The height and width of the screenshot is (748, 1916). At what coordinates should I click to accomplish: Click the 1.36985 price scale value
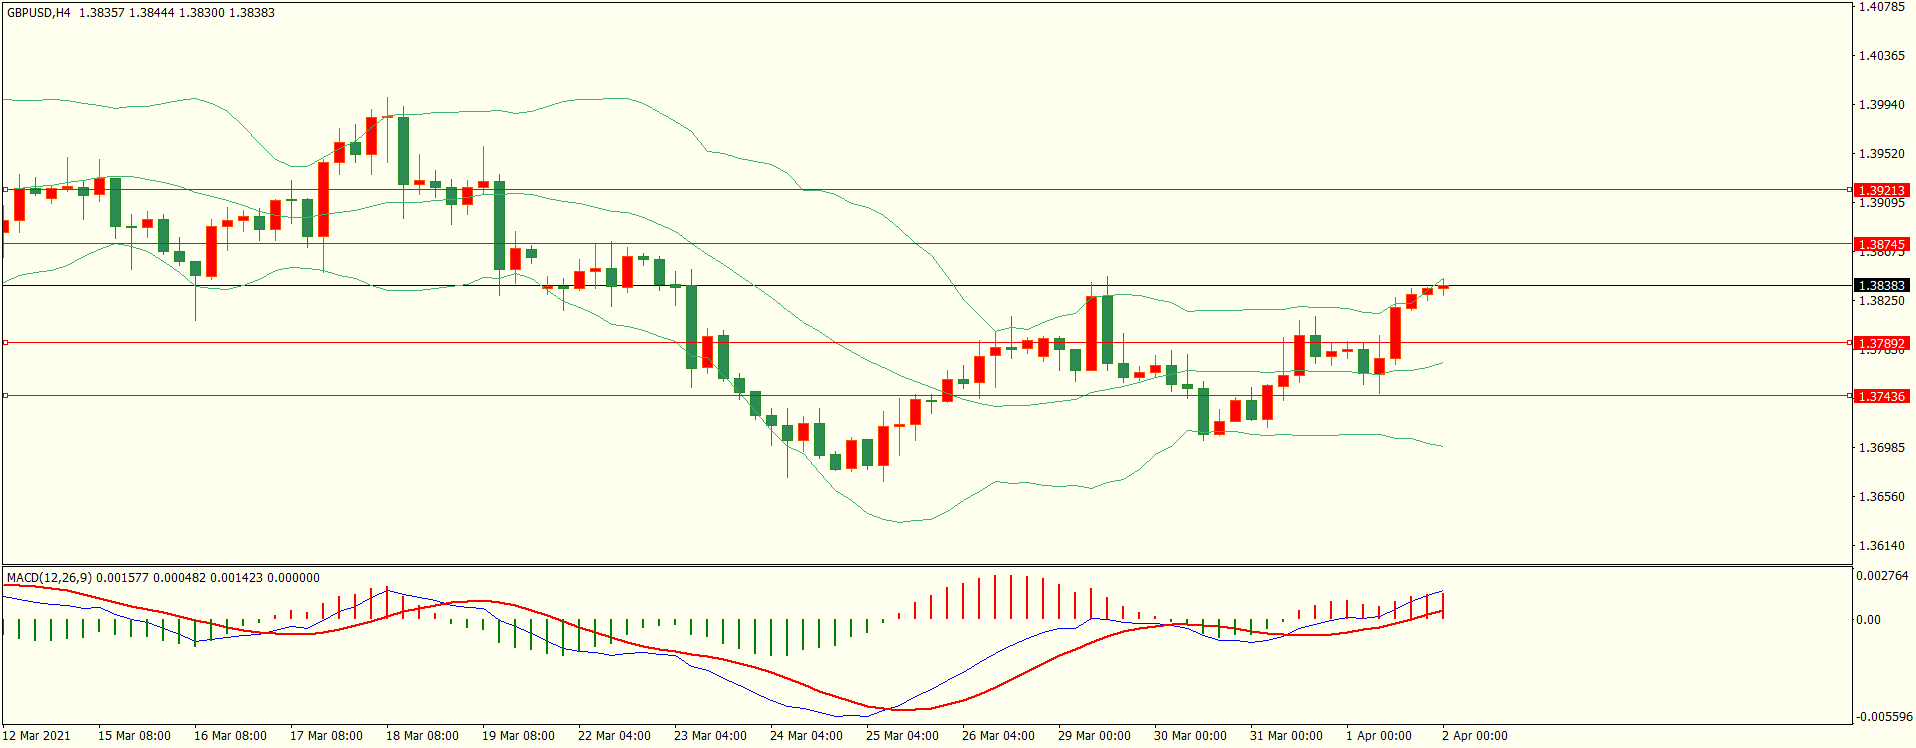[x=1881, y=448]
